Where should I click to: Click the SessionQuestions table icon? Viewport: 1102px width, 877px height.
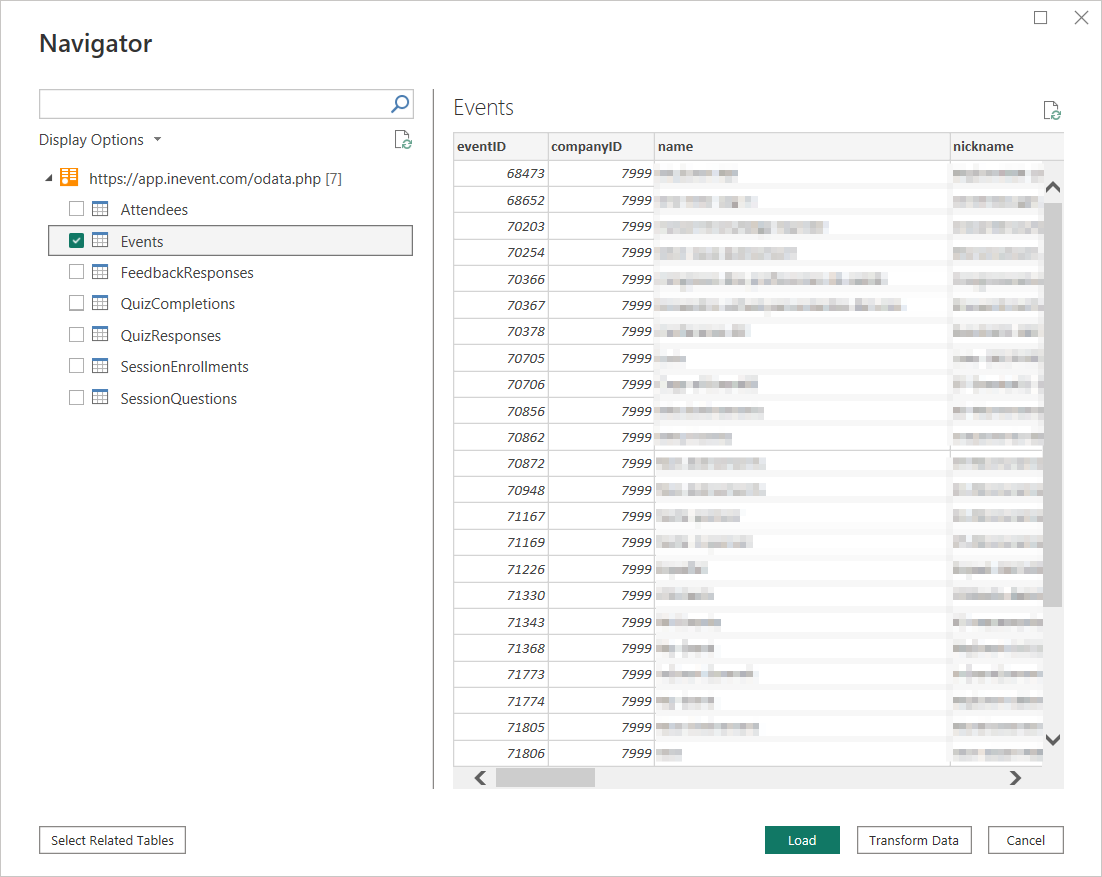100,398
